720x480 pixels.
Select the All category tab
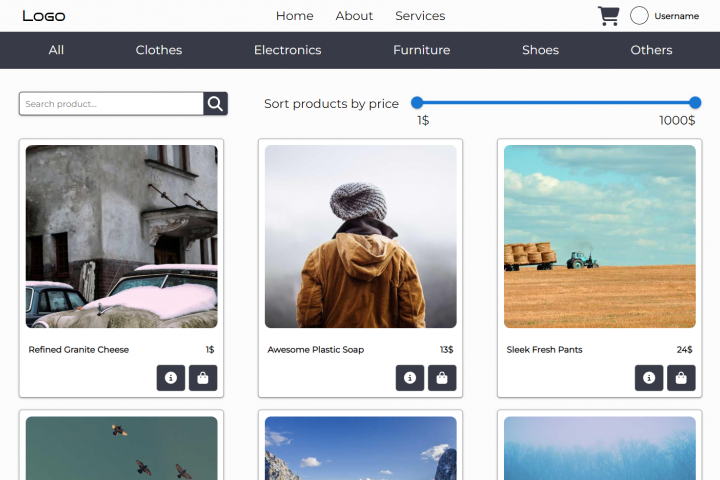click(x=56, y=50)
